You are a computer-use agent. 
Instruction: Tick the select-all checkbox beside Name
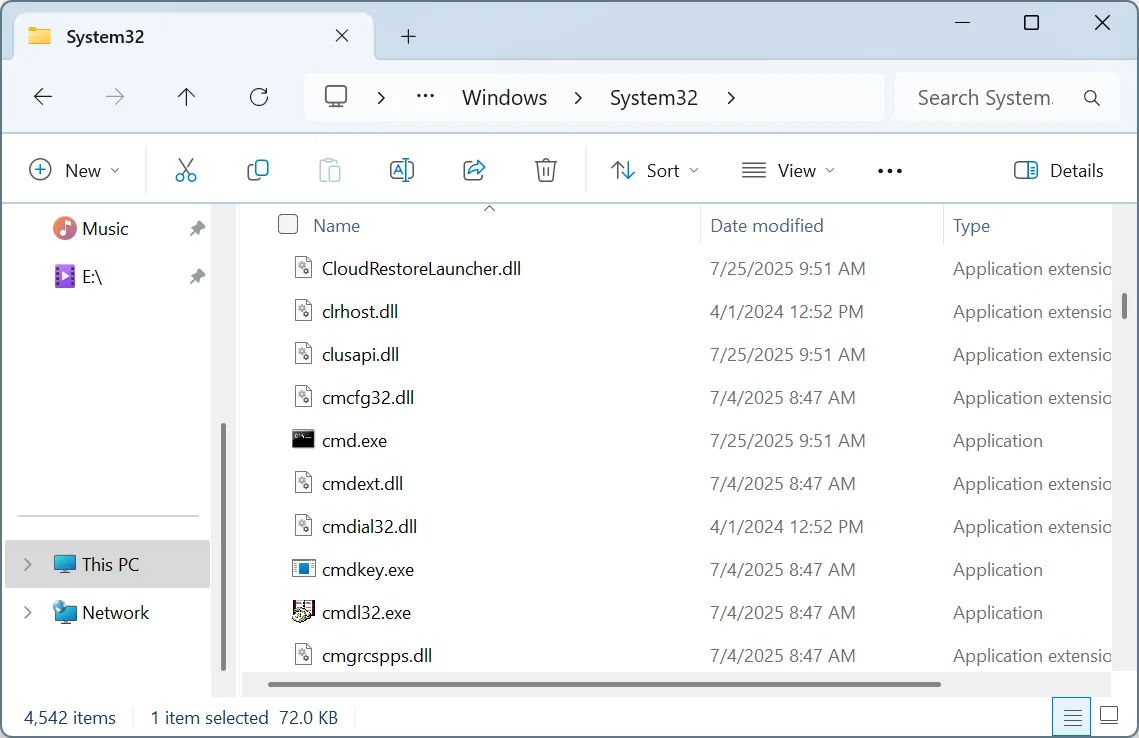(x=288, y=224)
